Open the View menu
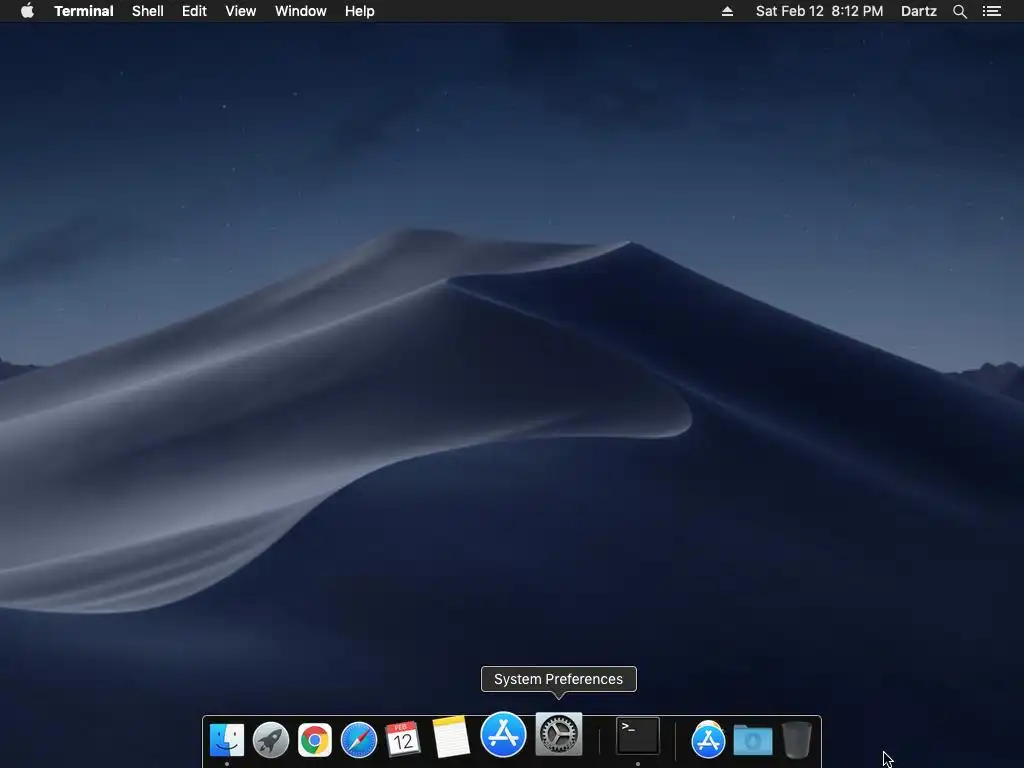 coord(240,11)
